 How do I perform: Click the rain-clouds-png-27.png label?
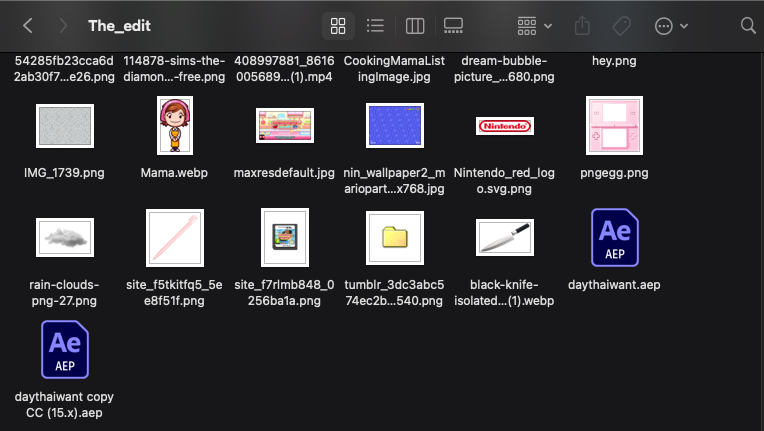[64, 293]
